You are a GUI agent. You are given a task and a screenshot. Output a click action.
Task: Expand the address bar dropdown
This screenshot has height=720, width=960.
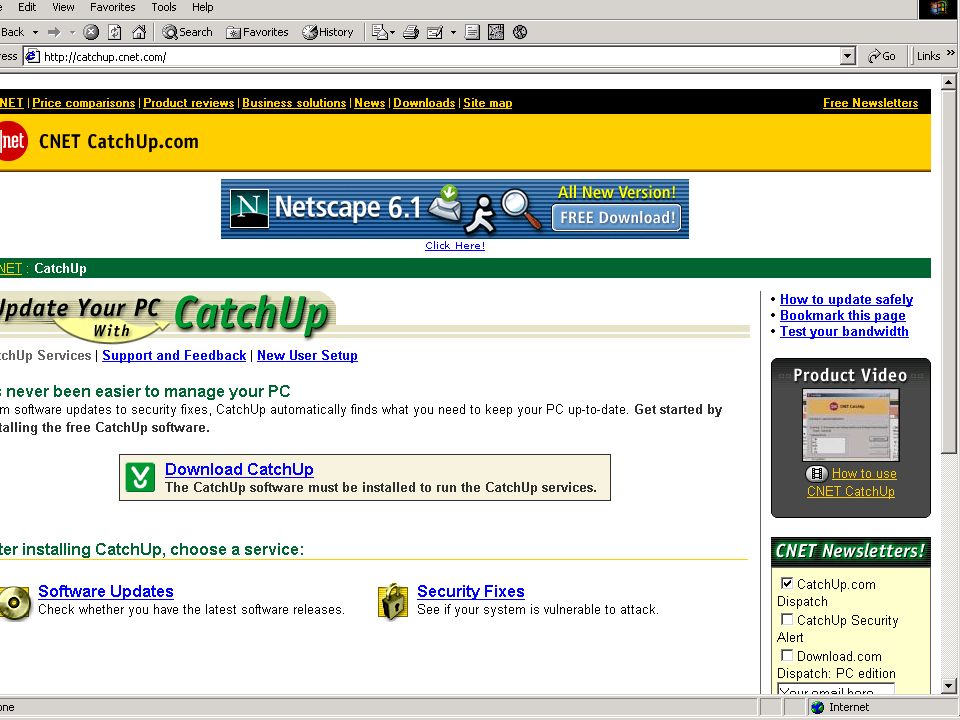pyautogui.click(x=847, y=56)
